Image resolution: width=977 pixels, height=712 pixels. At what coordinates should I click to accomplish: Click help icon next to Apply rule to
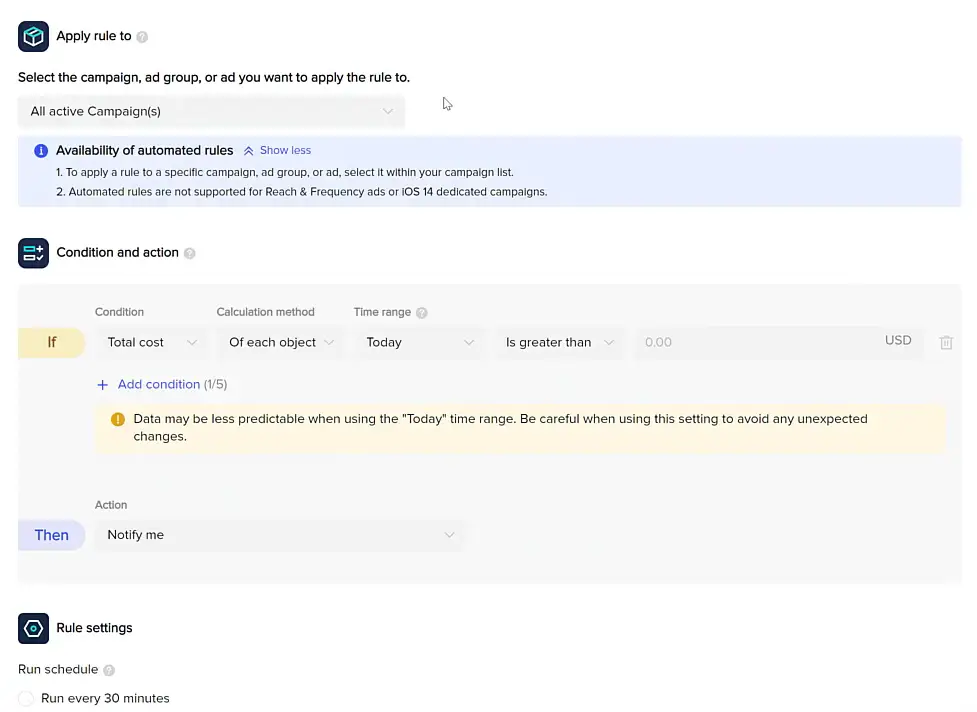point(142,37)
